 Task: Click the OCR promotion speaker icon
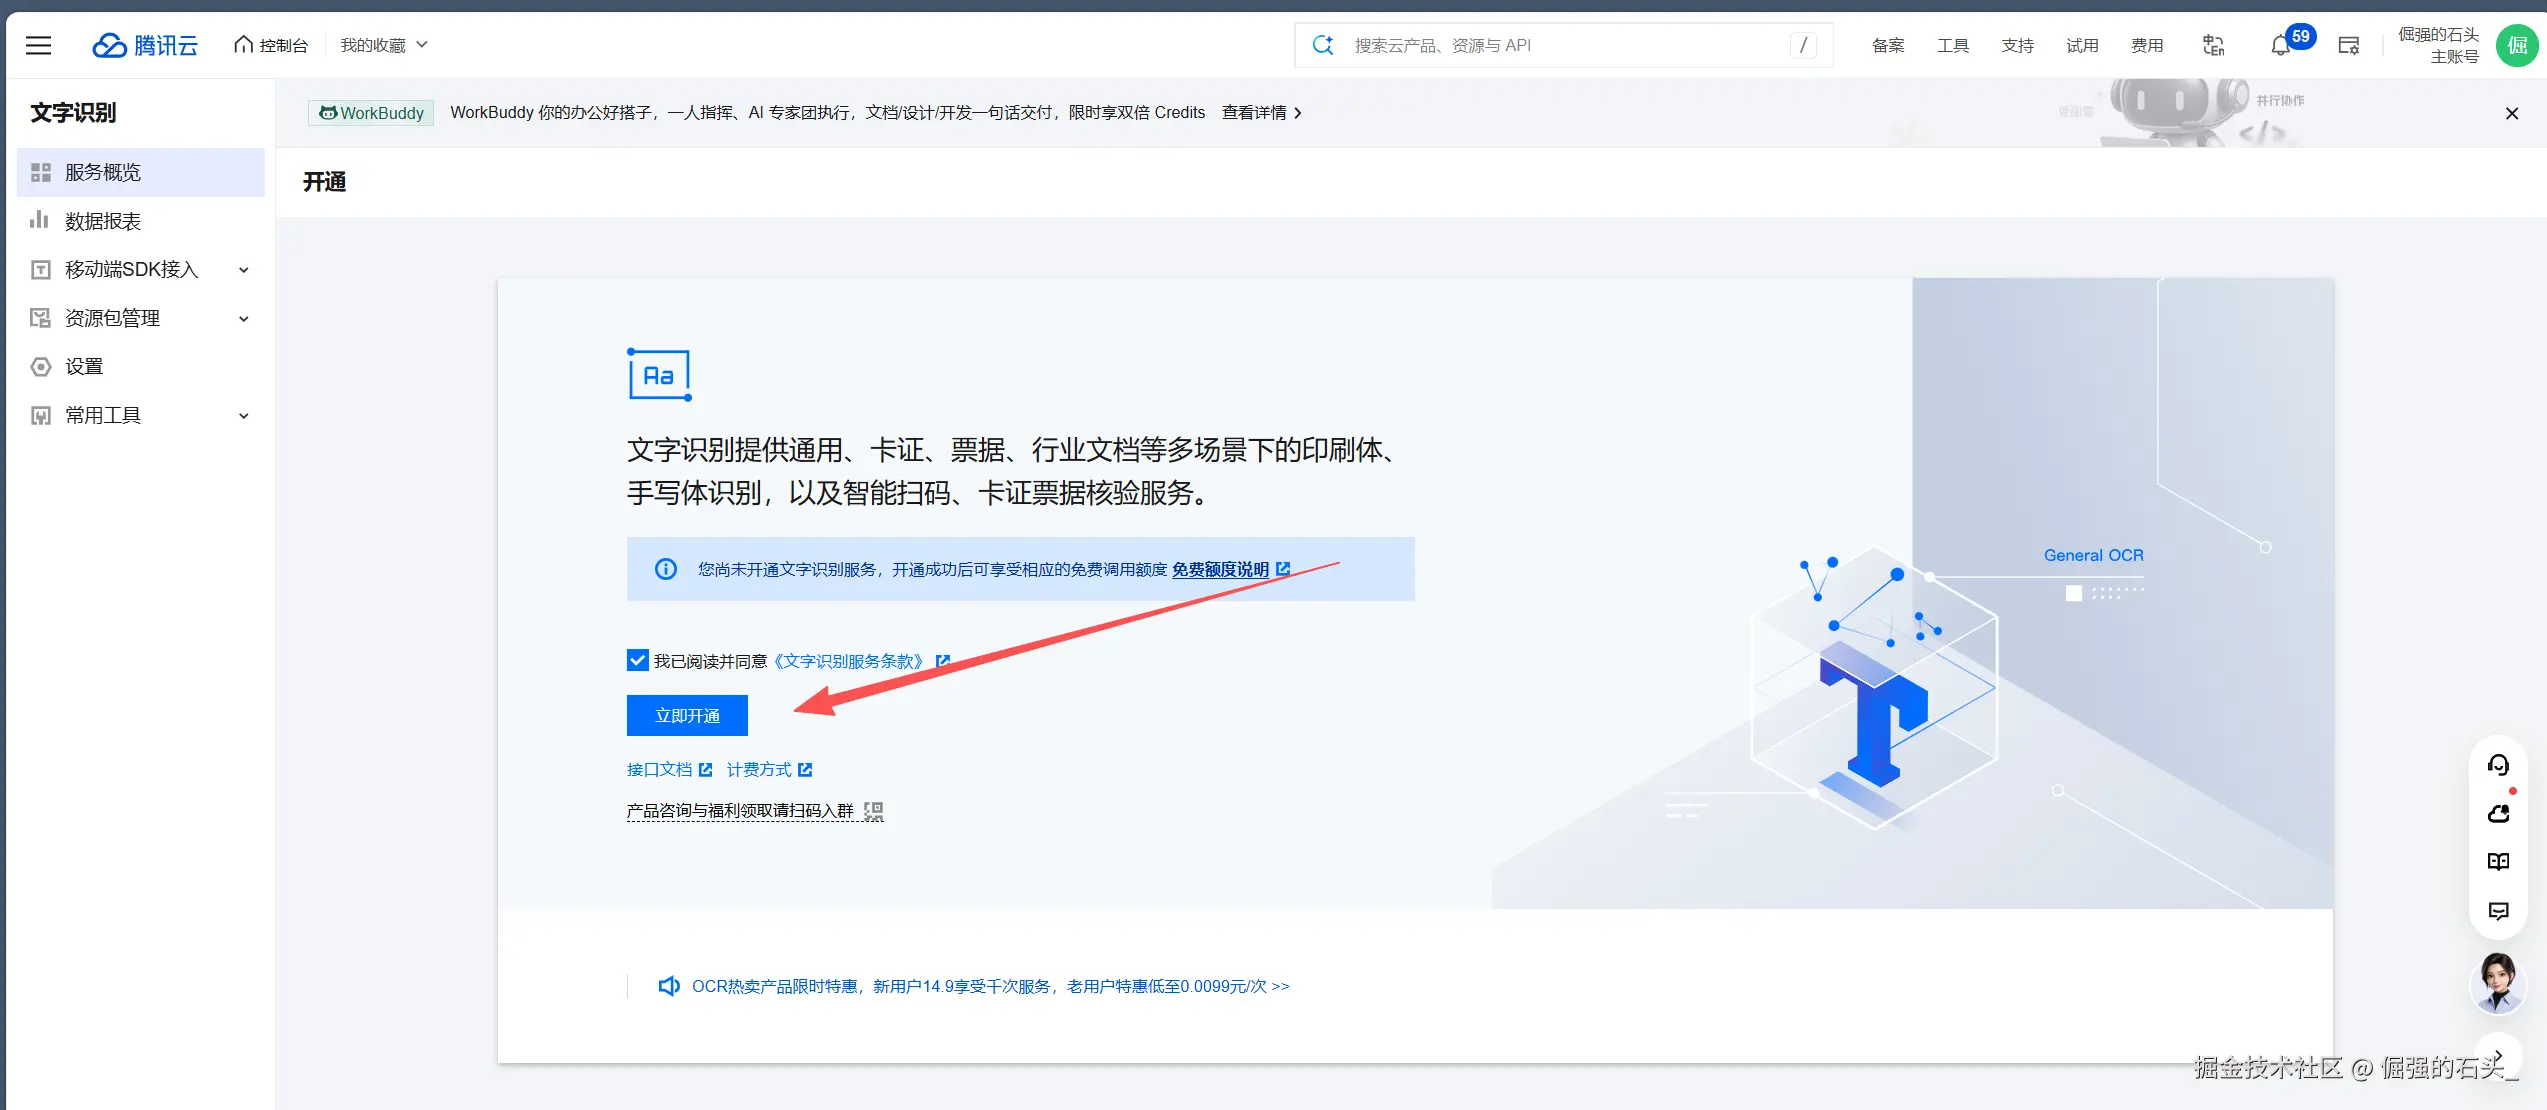point(669,986)
